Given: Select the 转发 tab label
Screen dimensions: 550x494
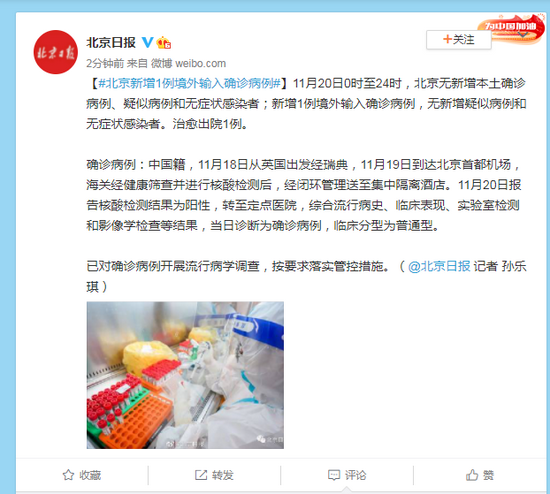Looking at the screenshot, I should pos(223,475).
